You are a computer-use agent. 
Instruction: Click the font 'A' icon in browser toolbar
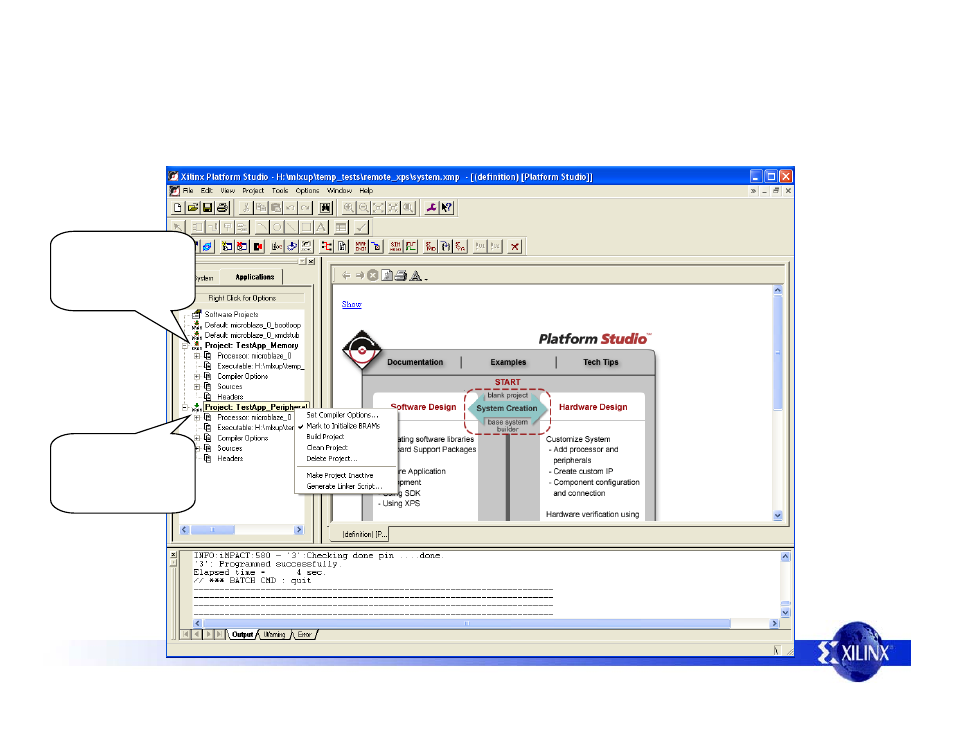click(416, 276)
